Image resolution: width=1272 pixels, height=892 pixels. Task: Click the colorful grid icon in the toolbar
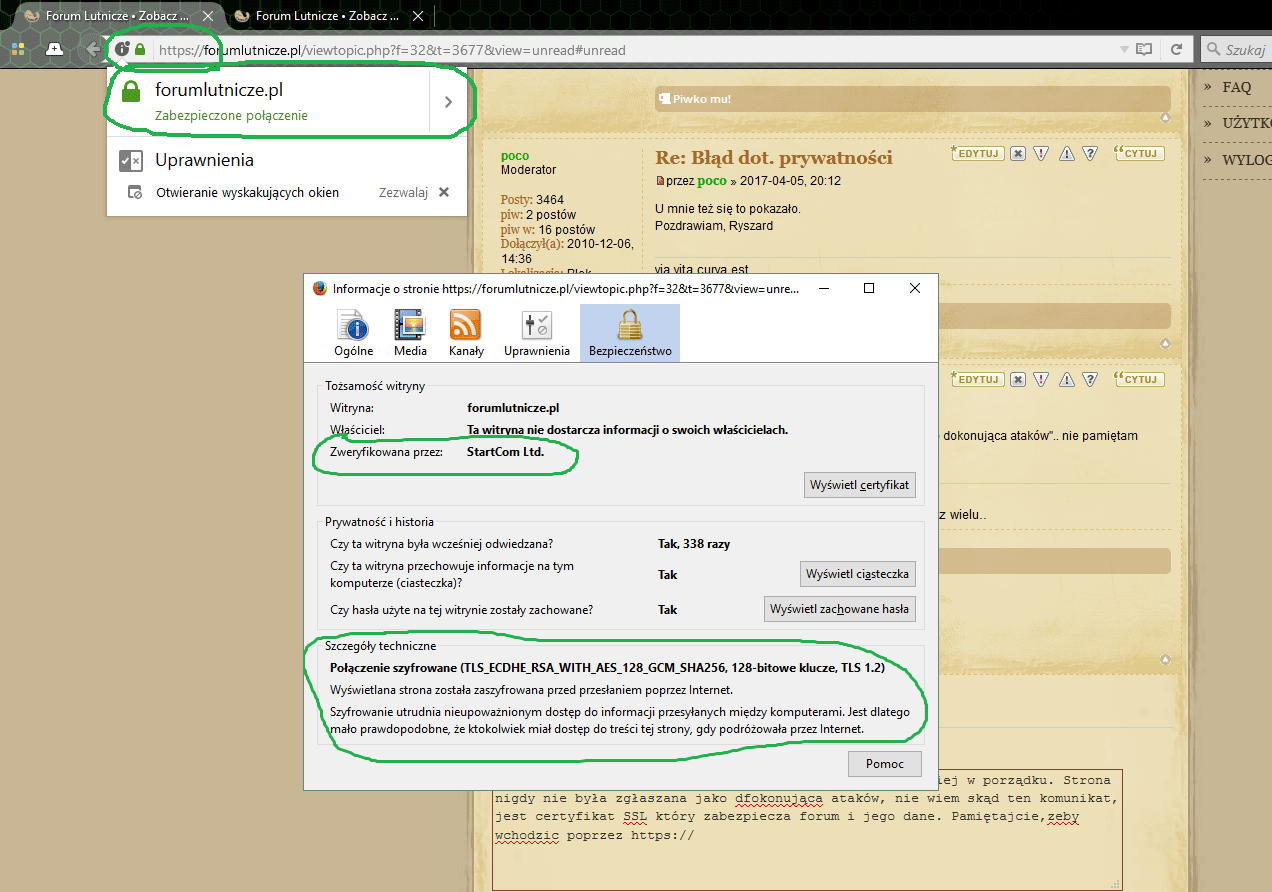pos(18,49)
